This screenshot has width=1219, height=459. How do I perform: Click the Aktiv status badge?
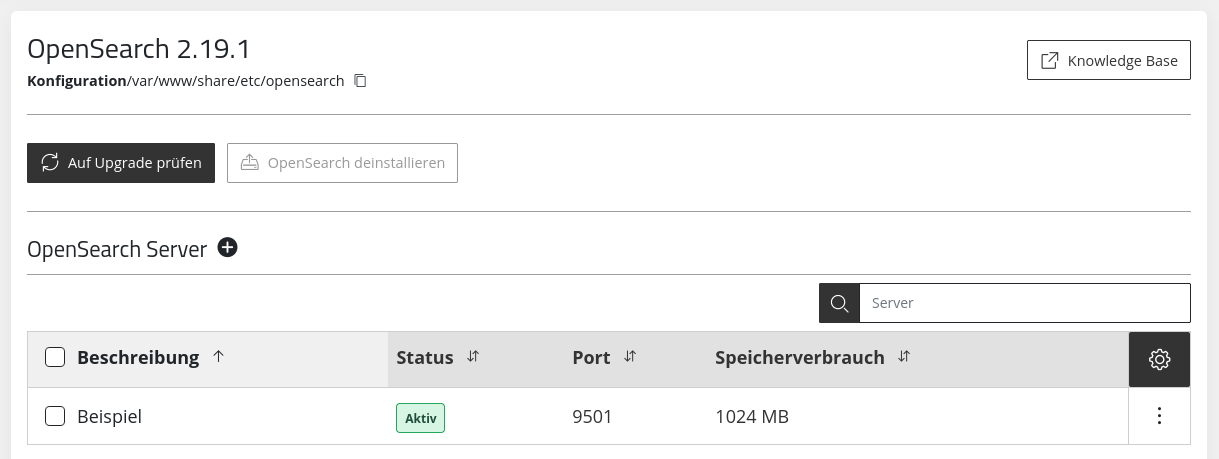(x=420, y=418)
